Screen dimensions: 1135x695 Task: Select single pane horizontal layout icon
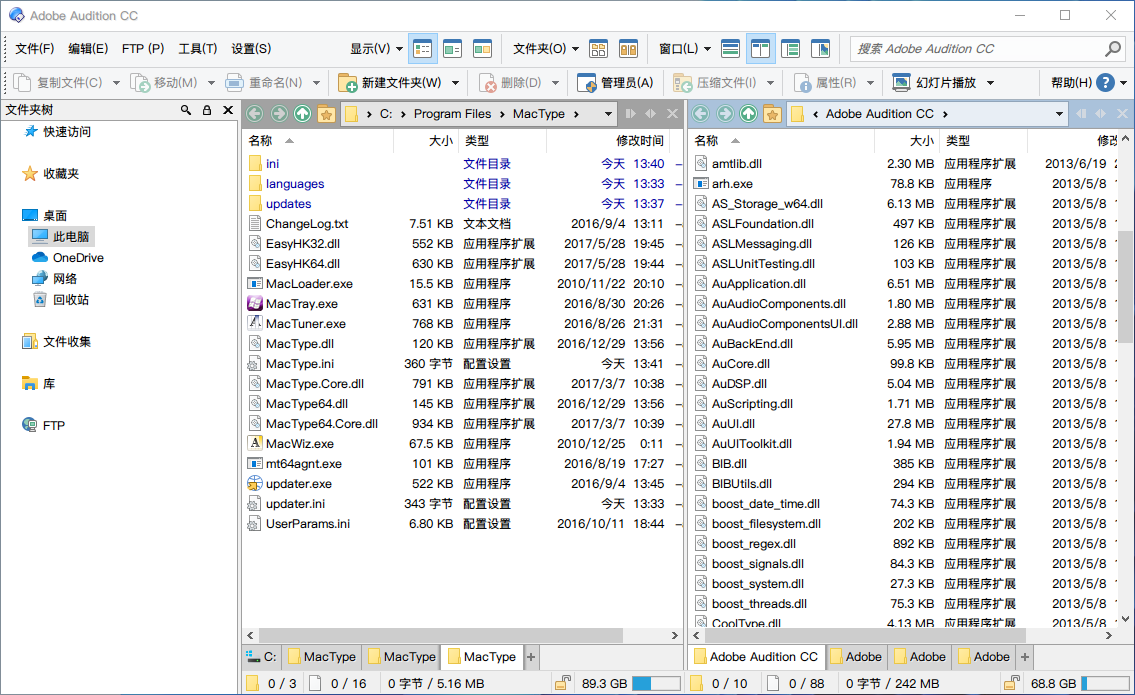coord(731,49)
